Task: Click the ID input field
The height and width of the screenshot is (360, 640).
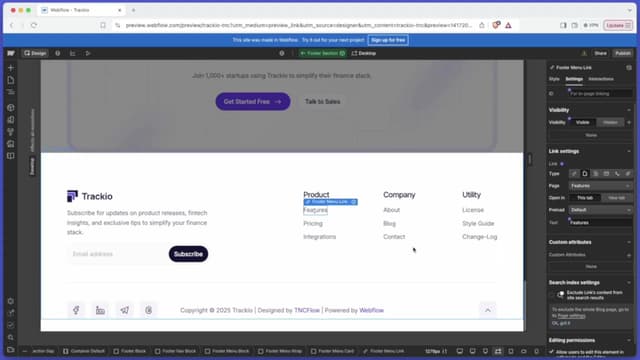Action: pos(600,93)
